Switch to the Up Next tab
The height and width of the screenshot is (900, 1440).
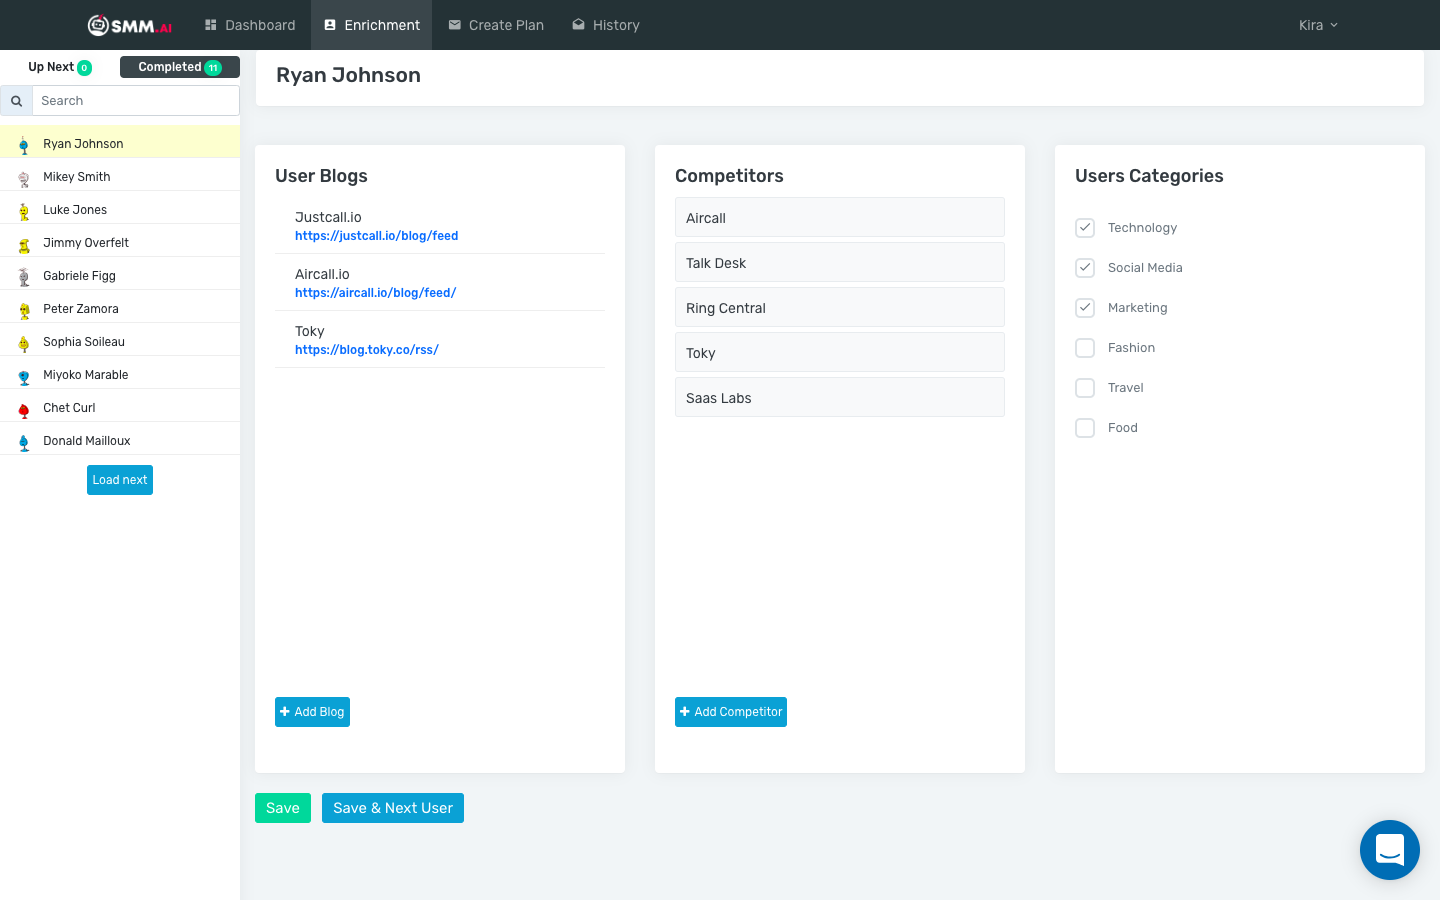pyautogui.click(x=60, y=67)
